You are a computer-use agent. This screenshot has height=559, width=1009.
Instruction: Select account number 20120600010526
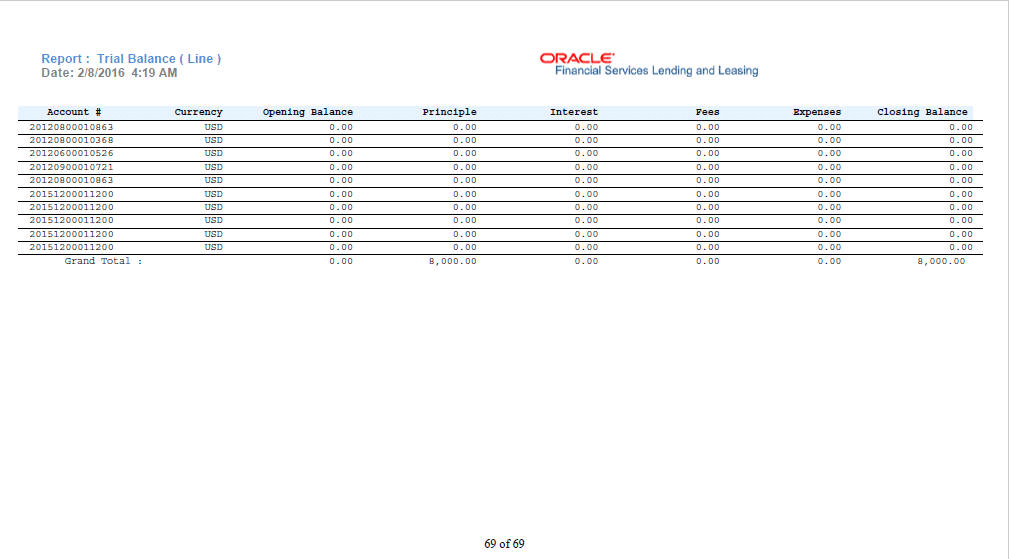pyautogui.click(x=71, y=154)
